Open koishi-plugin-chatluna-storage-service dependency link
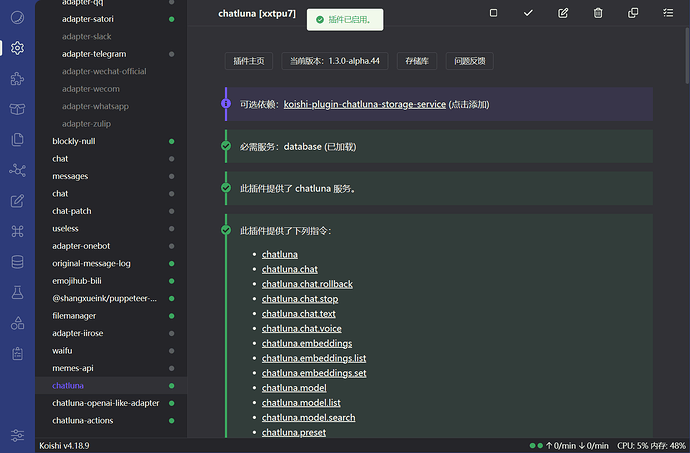Image resolution: width=690 pixels, height=453 pixels. [364, 104]
